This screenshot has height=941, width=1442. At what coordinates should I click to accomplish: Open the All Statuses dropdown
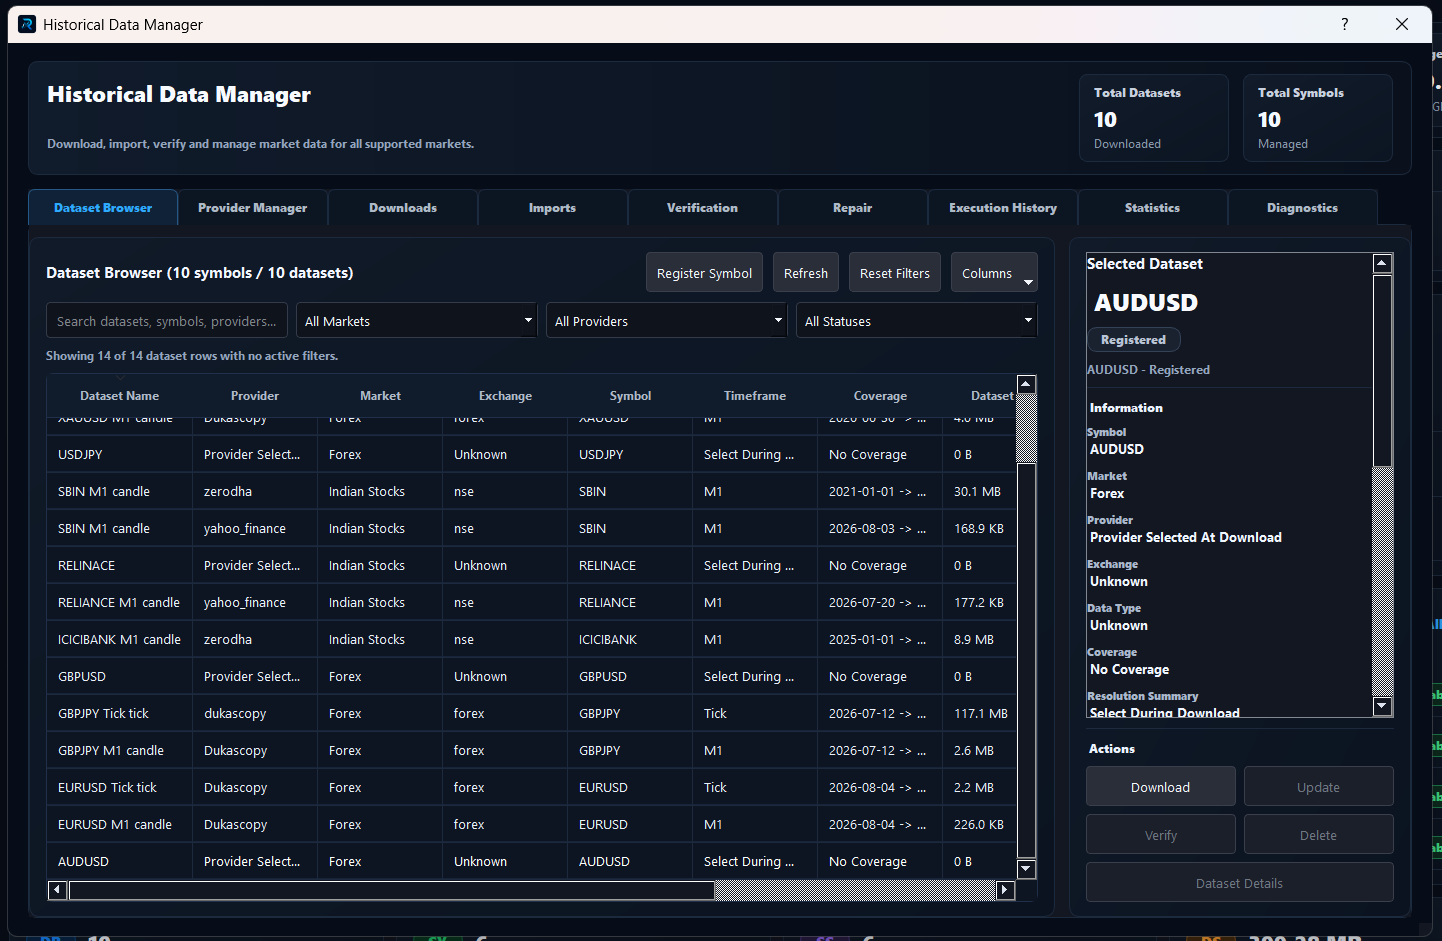pos(916,321)
